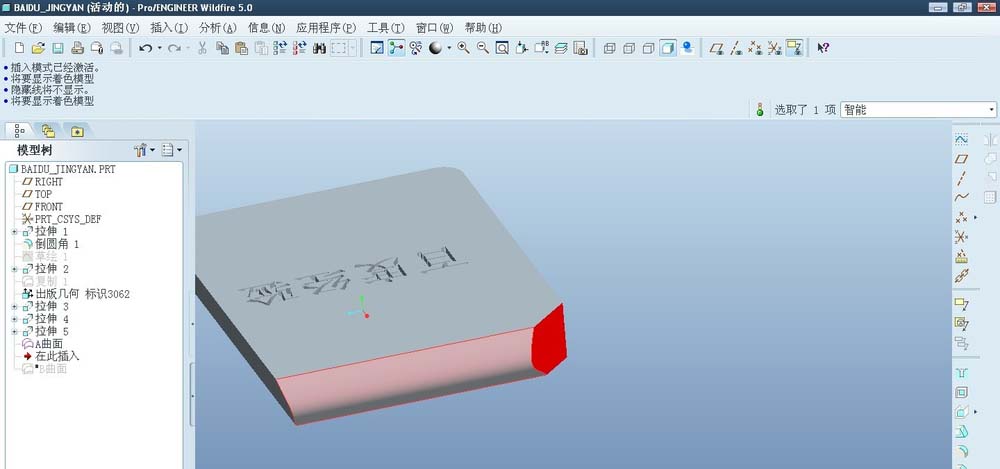Click the paste clipboard icon

(x=241, y=48)
